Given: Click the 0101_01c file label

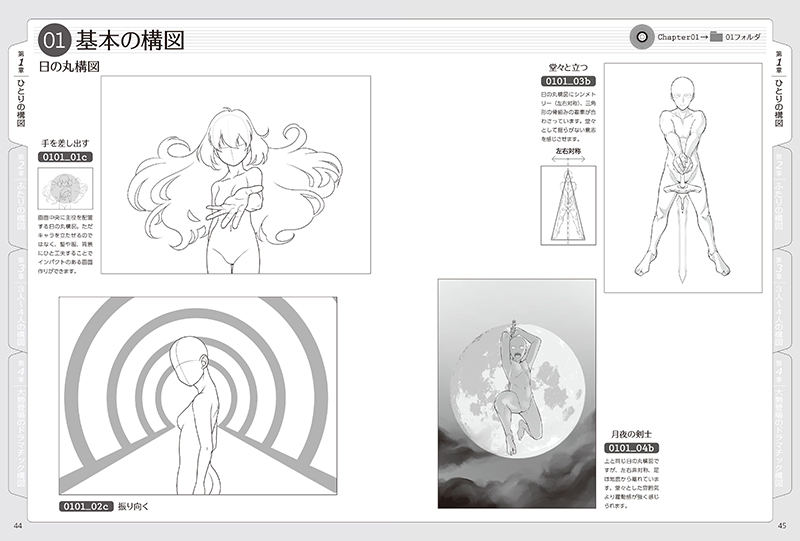Looking at the screenshot, I should (65, 157).
